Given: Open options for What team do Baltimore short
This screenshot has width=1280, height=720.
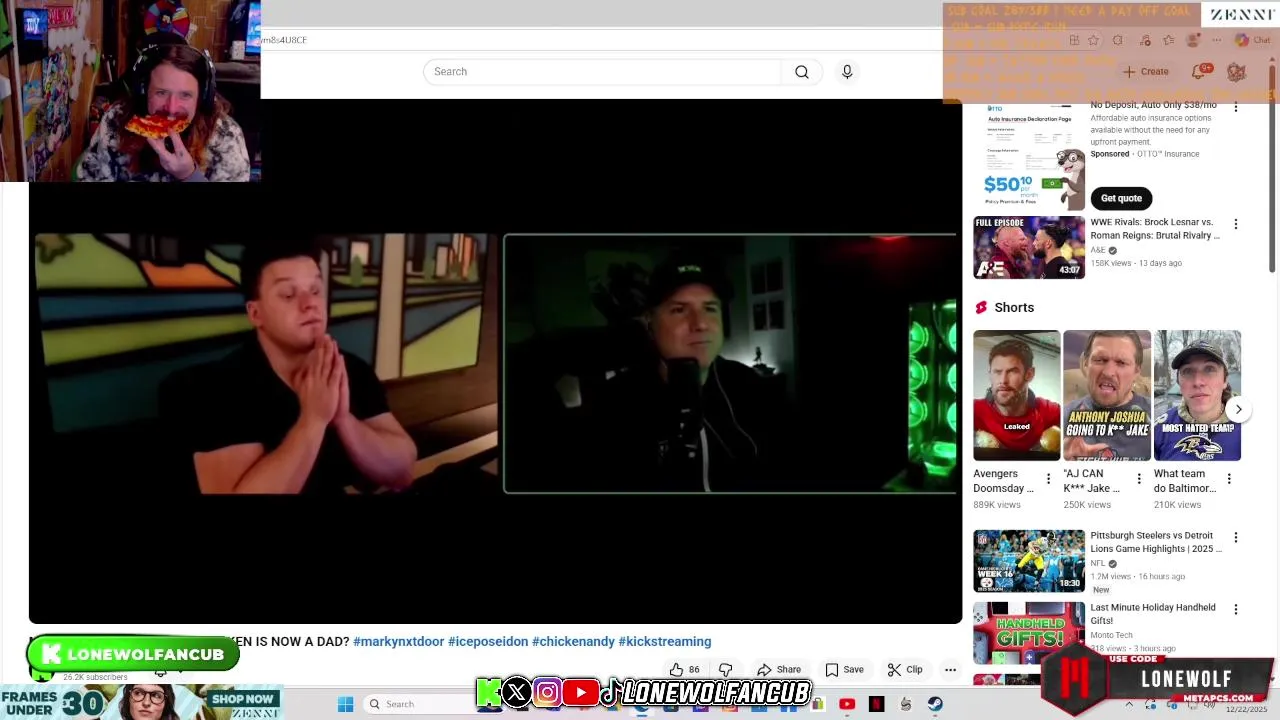Looking at the screenshot, I should (1229, 479).
